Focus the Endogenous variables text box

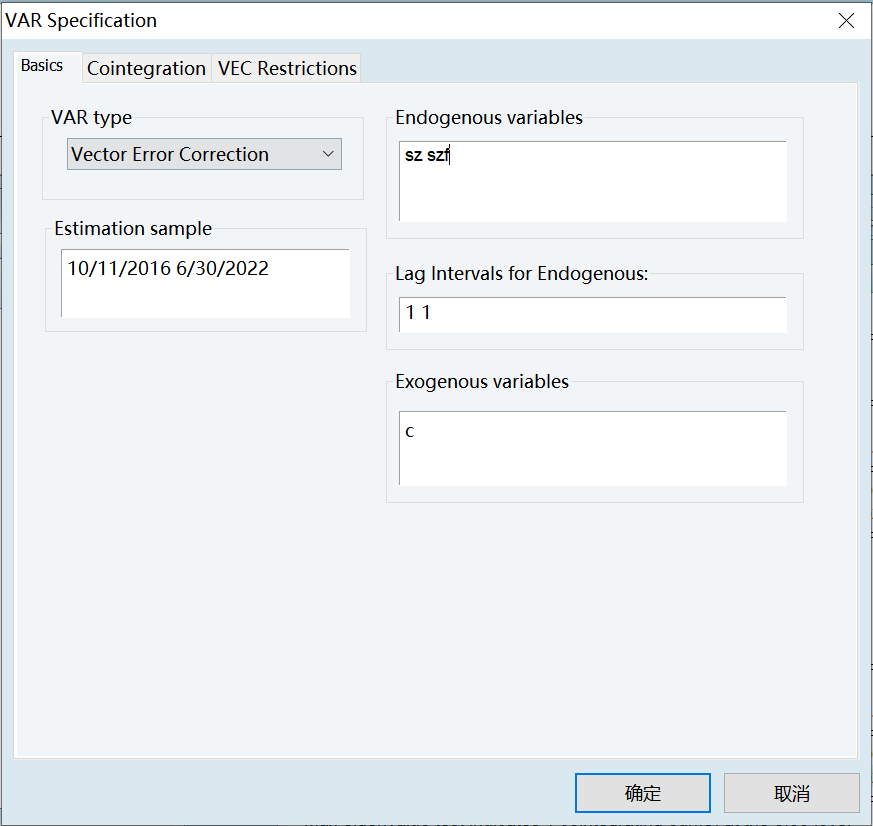[x=593, y=181]
